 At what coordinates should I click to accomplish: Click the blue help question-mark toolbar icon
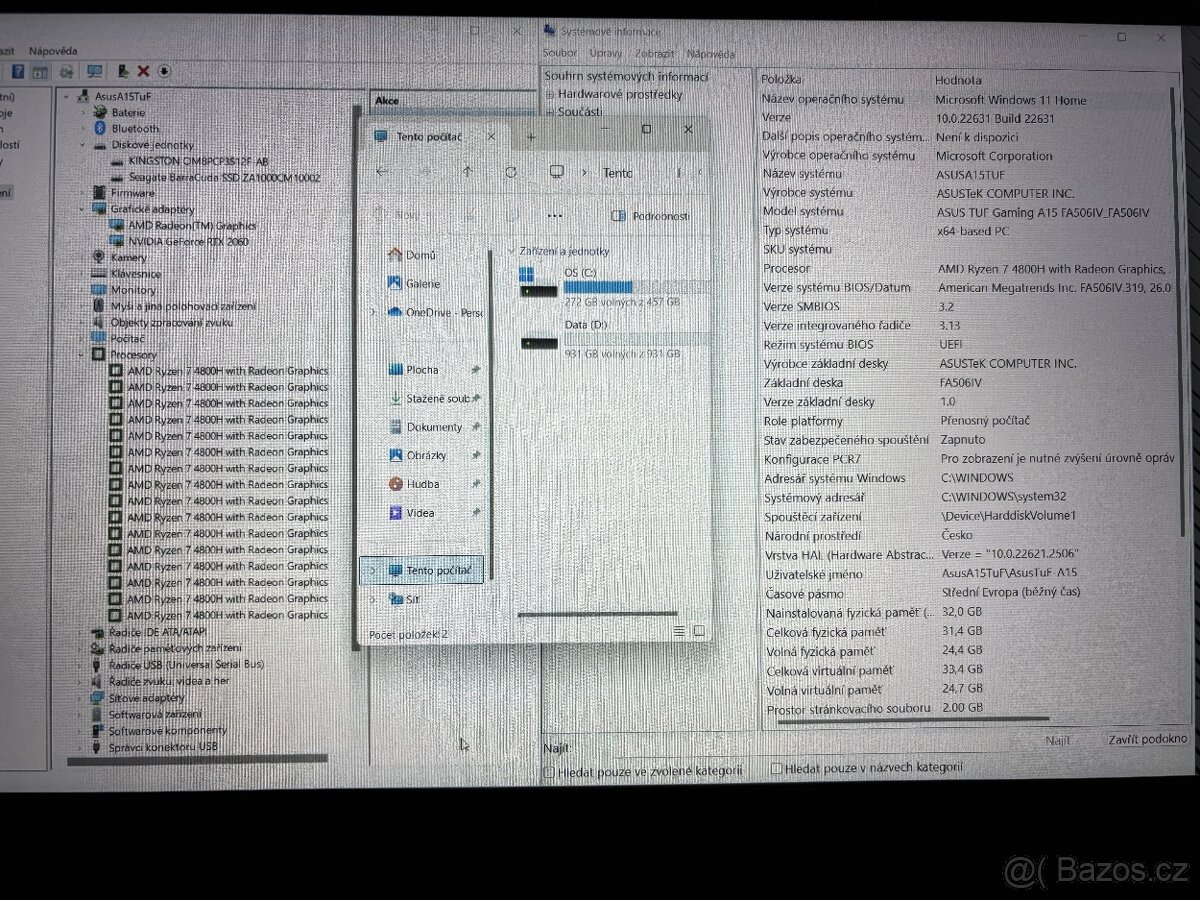pyautogui.click(x=18, y=72)
